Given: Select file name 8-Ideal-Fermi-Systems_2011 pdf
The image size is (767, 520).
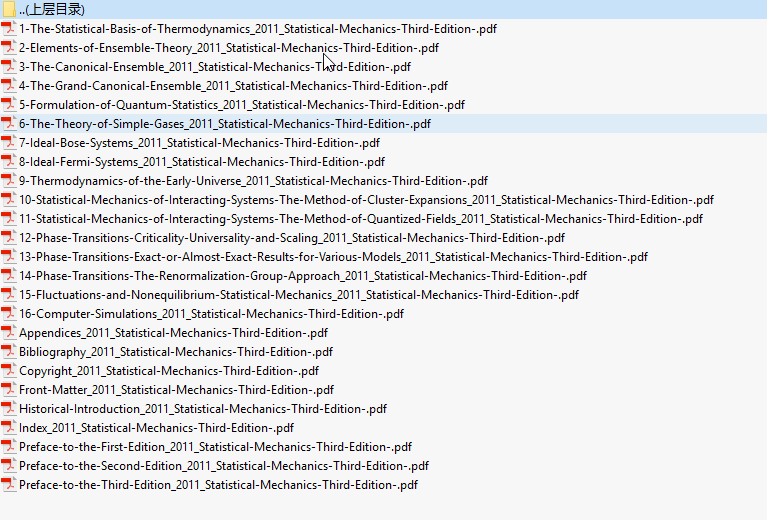Looking at the screenshot, I should (x=202, y=162).
